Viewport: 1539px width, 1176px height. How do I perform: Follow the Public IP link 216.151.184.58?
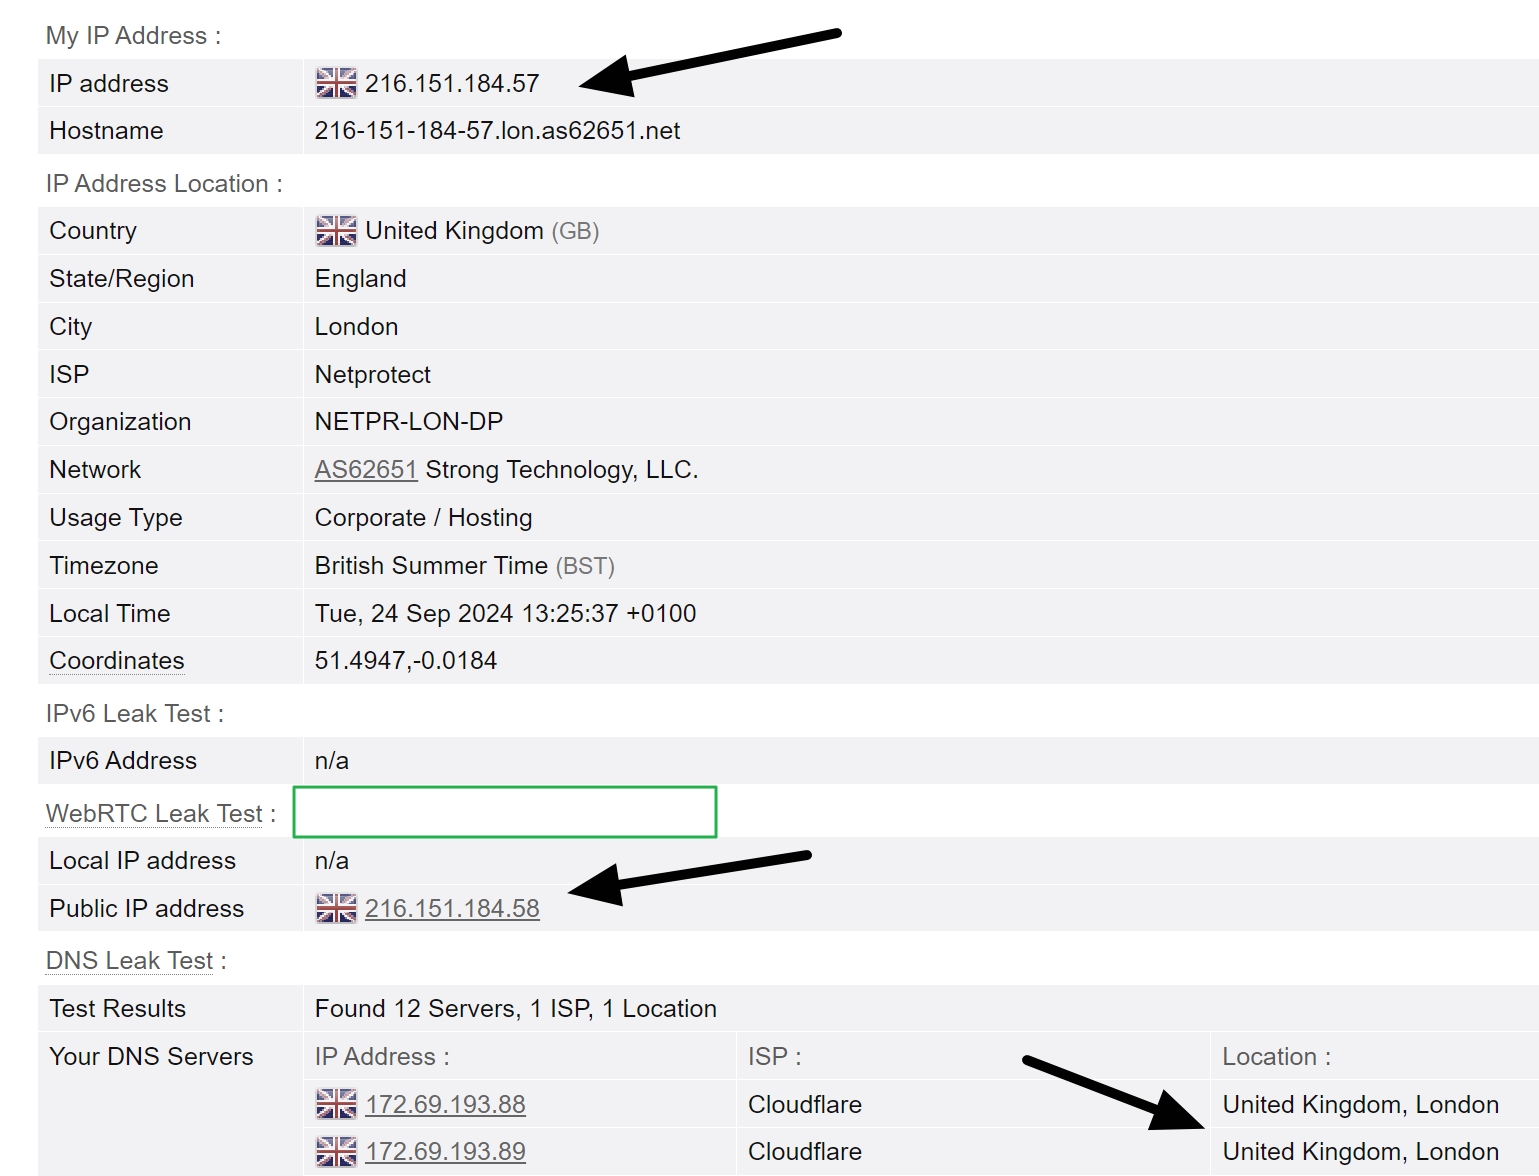pos(452,908)
